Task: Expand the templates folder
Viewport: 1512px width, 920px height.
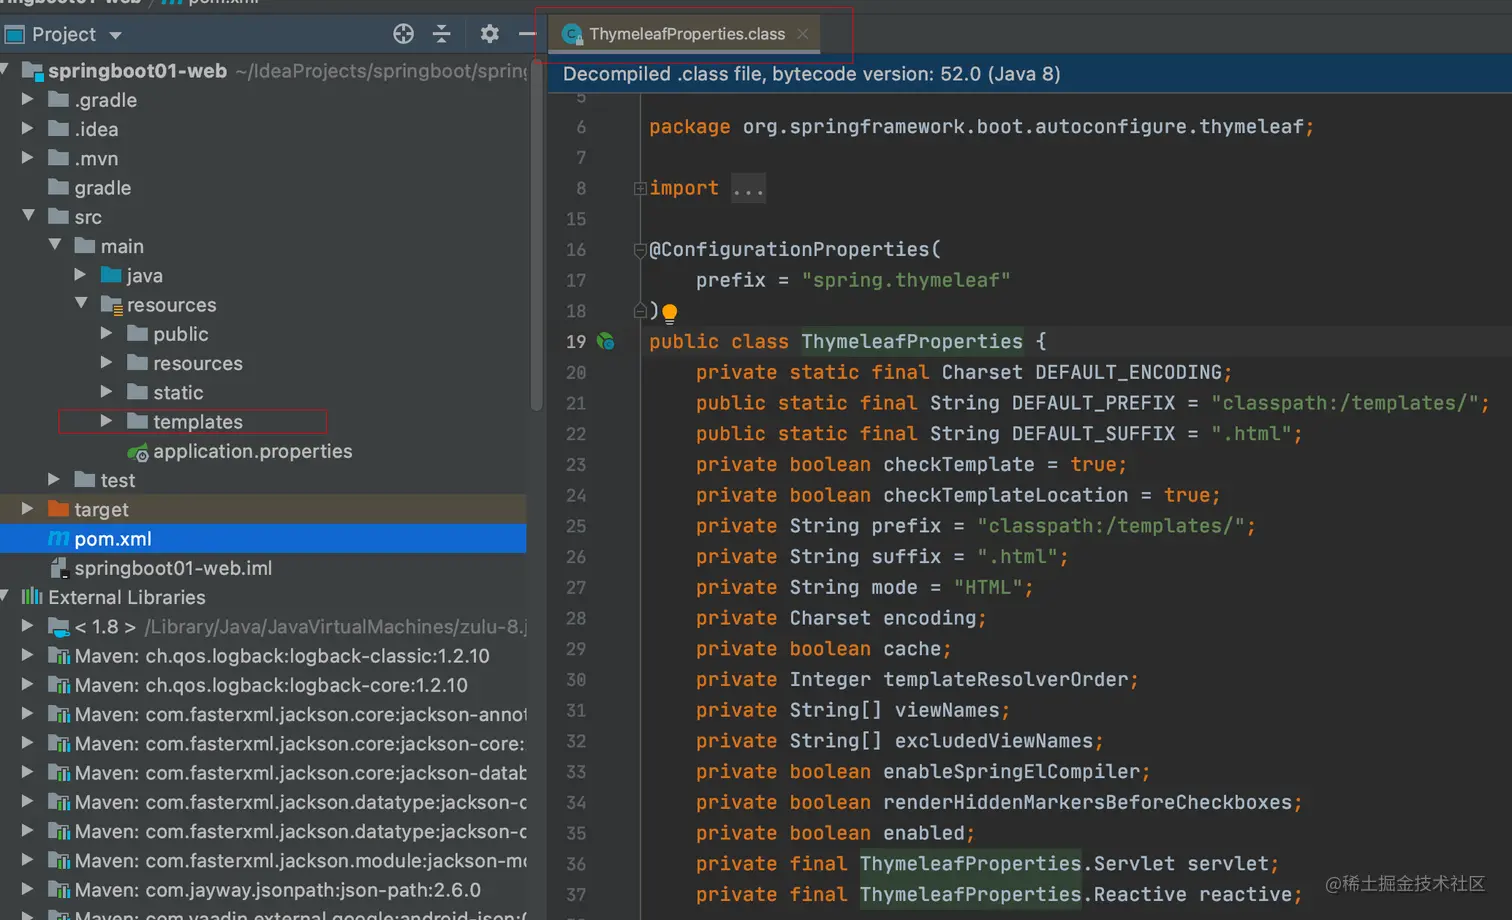Action: point(106,422)
